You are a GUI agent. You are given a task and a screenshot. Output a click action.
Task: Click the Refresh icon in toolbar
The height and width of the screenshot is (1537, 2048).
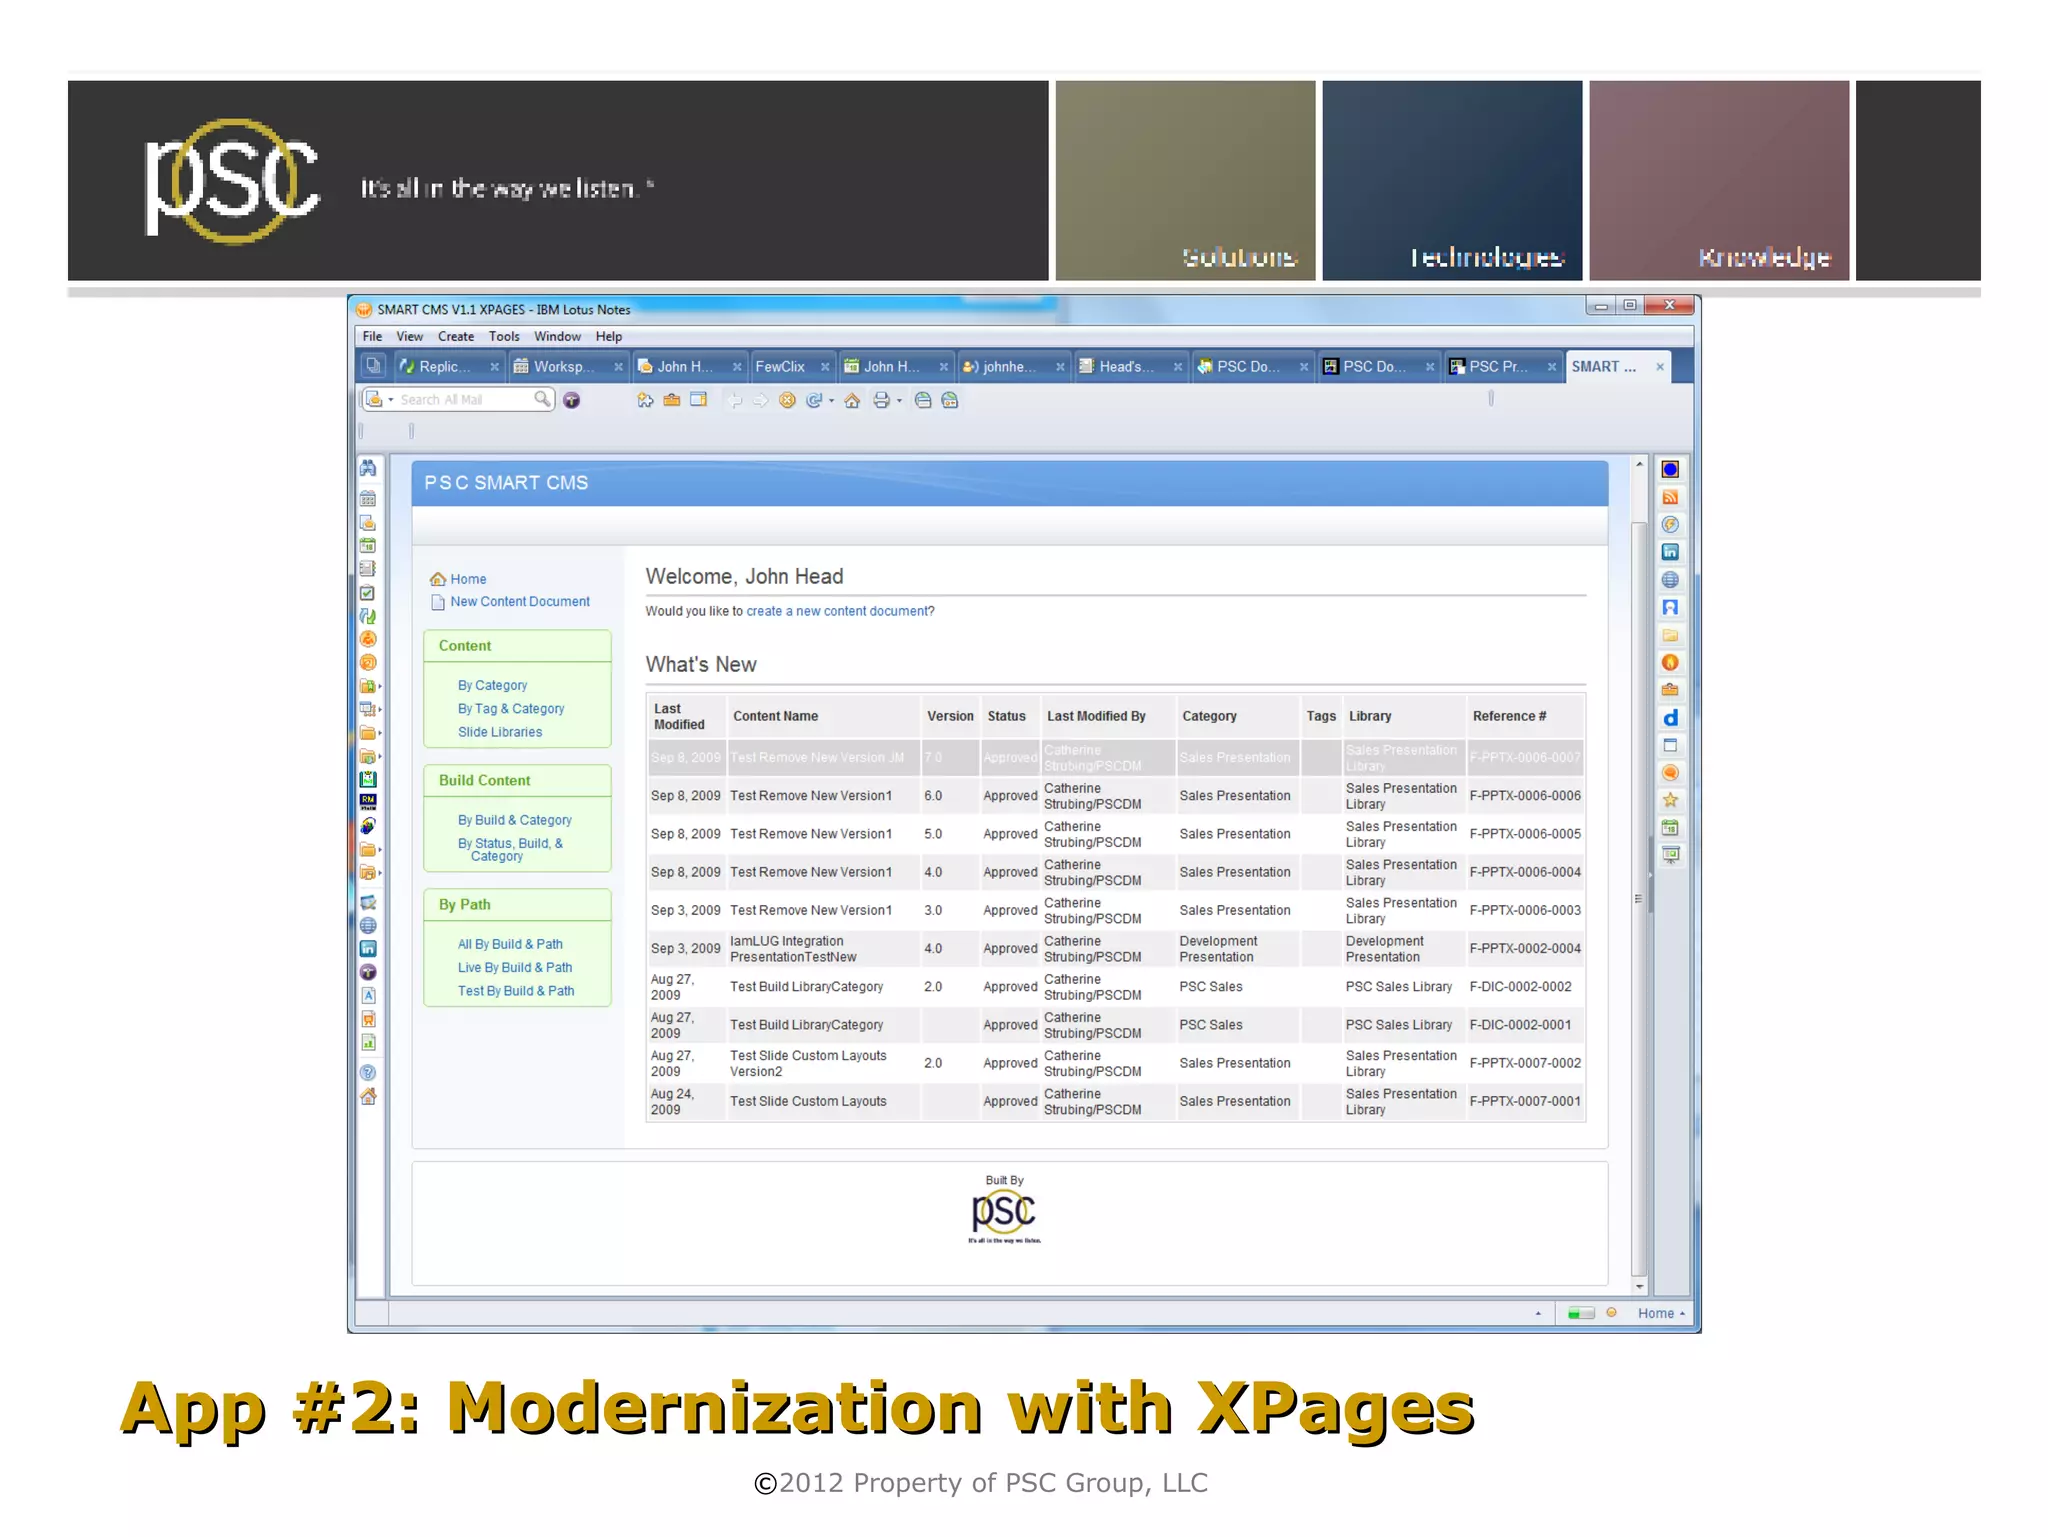click(x=814, y=400)
